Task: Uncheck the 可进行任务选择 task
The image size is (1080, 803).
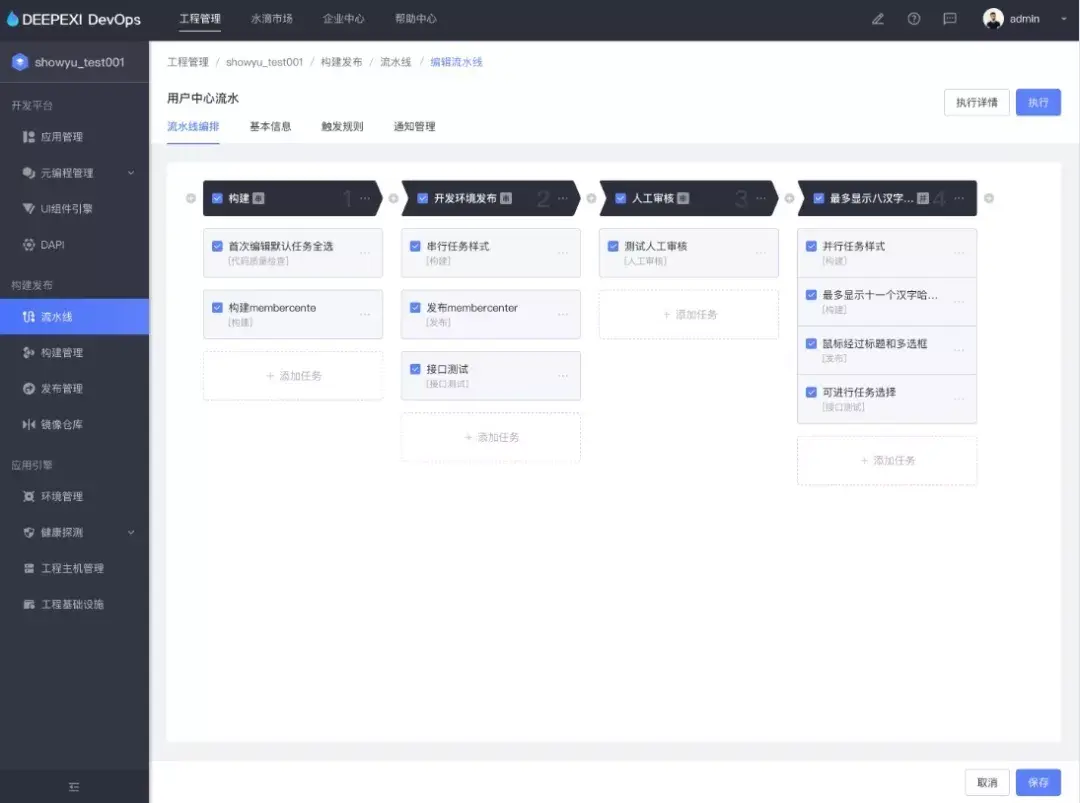Action: [811, 392]
